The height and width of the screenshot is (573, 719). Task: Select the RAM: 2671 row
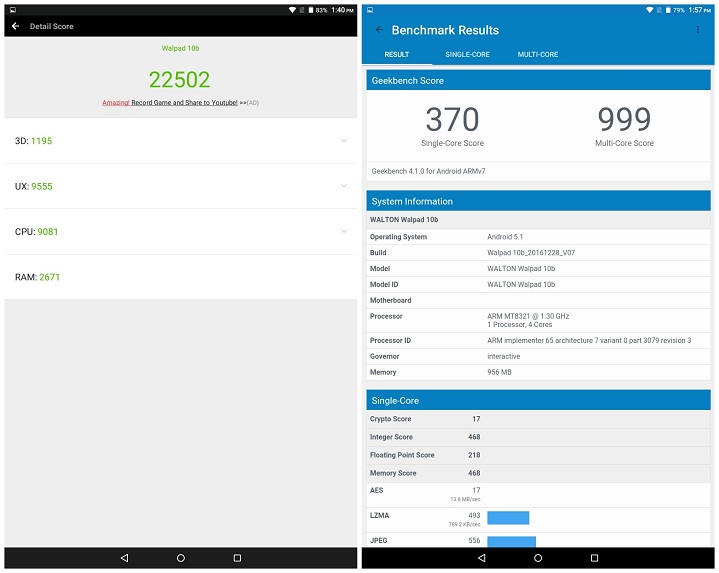181,277
